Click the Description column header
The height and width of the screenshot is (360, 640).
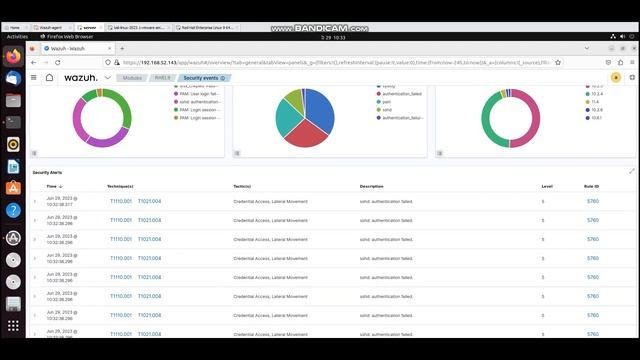371,187
